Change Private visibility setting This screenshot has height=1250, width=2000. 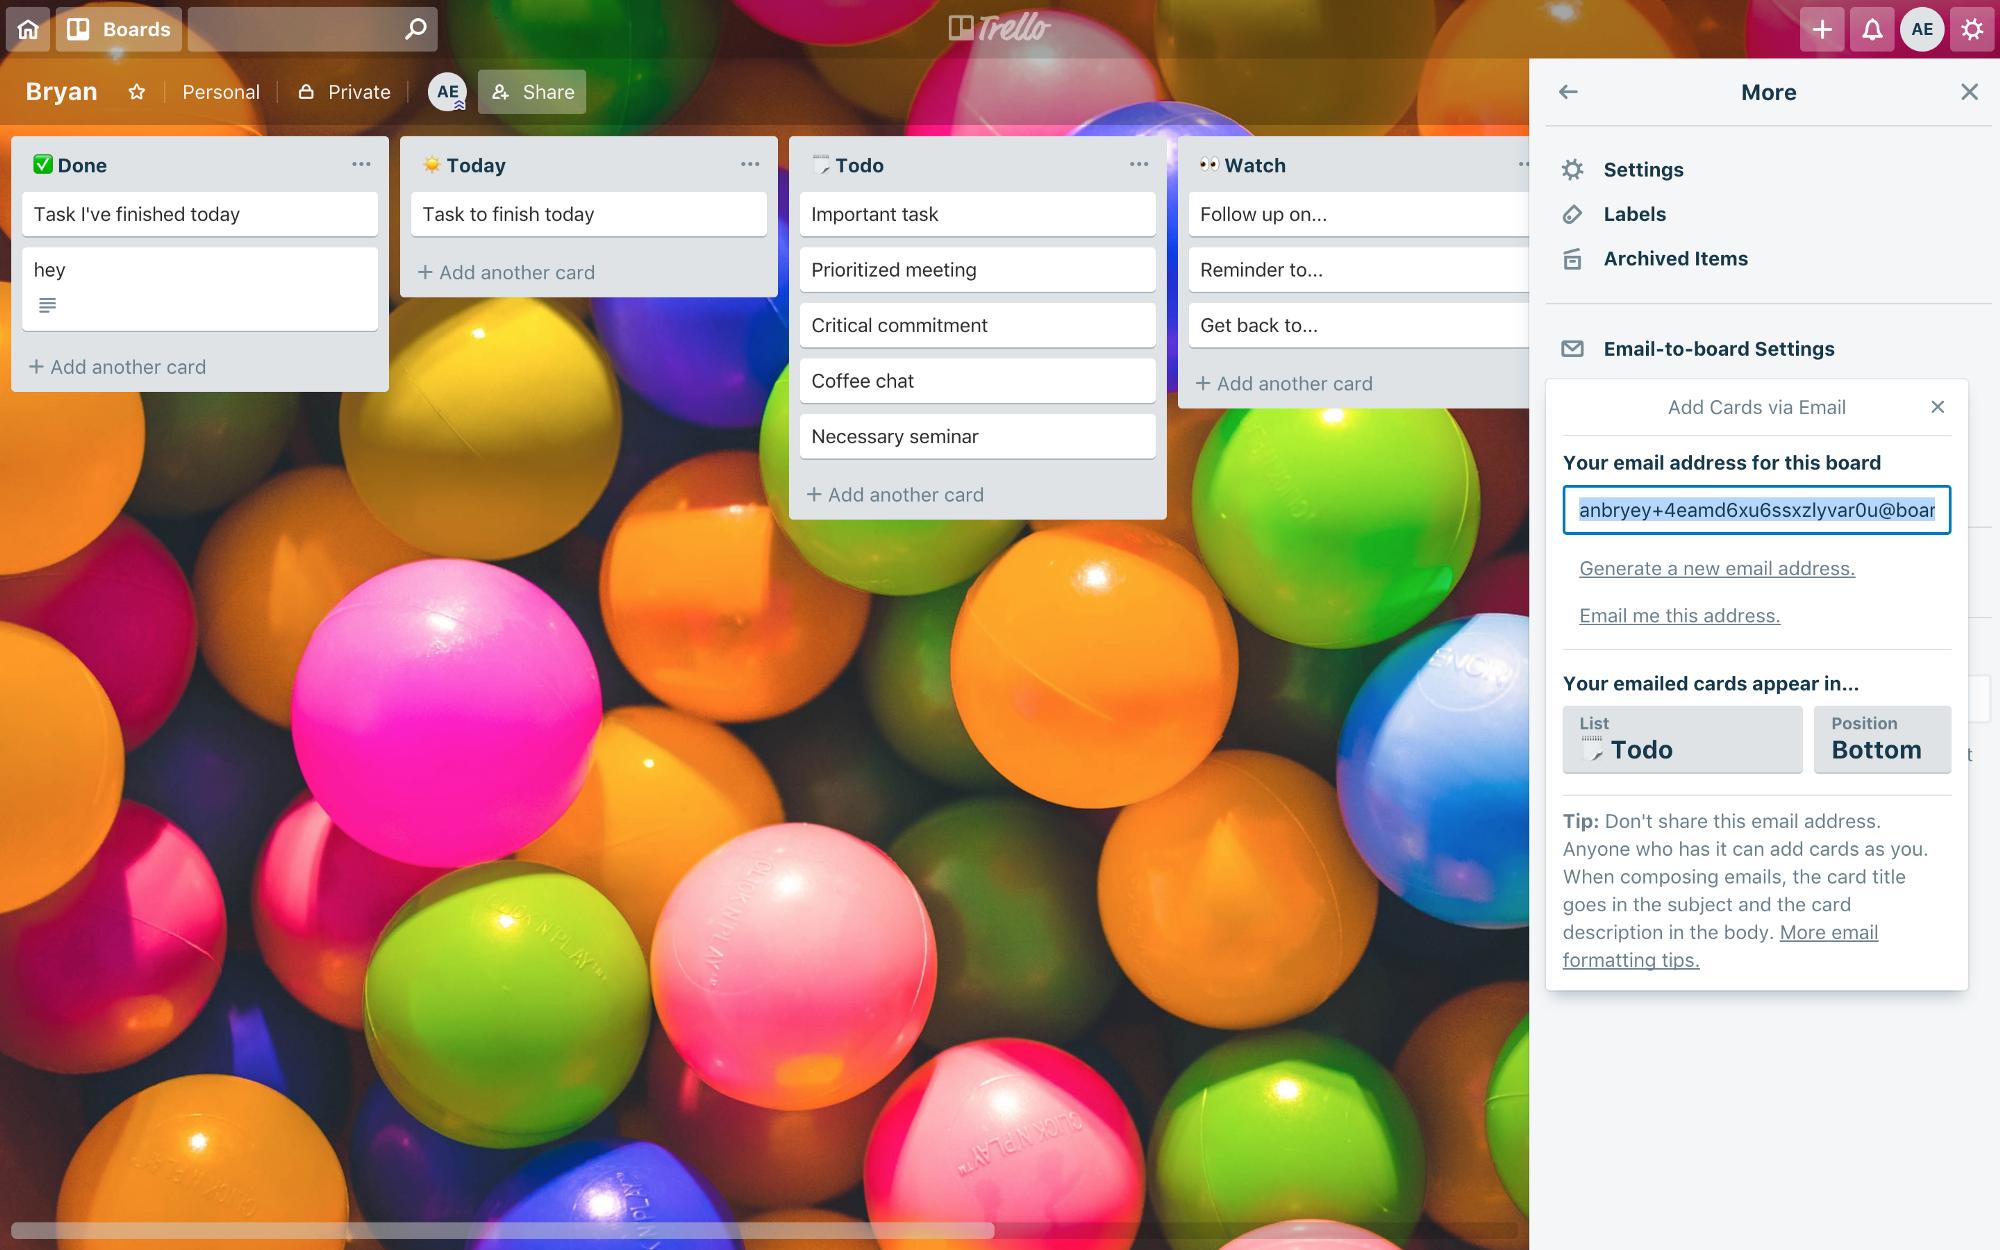[345, 92]
